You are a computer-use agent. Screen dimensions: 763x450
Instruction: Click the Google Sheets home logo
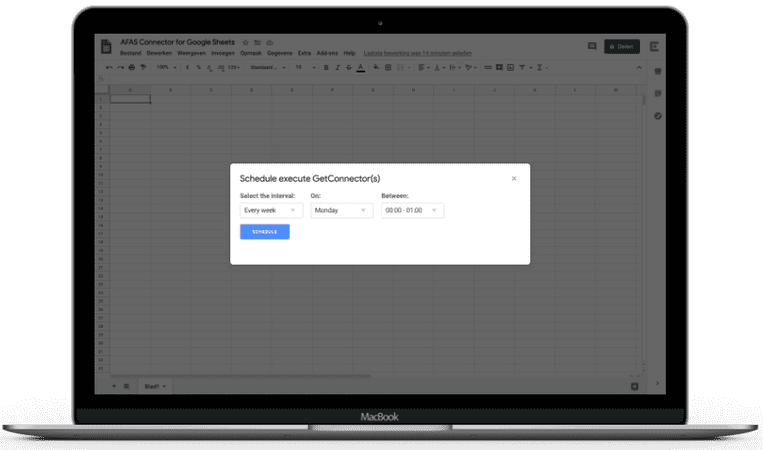[x=106, y=47]
